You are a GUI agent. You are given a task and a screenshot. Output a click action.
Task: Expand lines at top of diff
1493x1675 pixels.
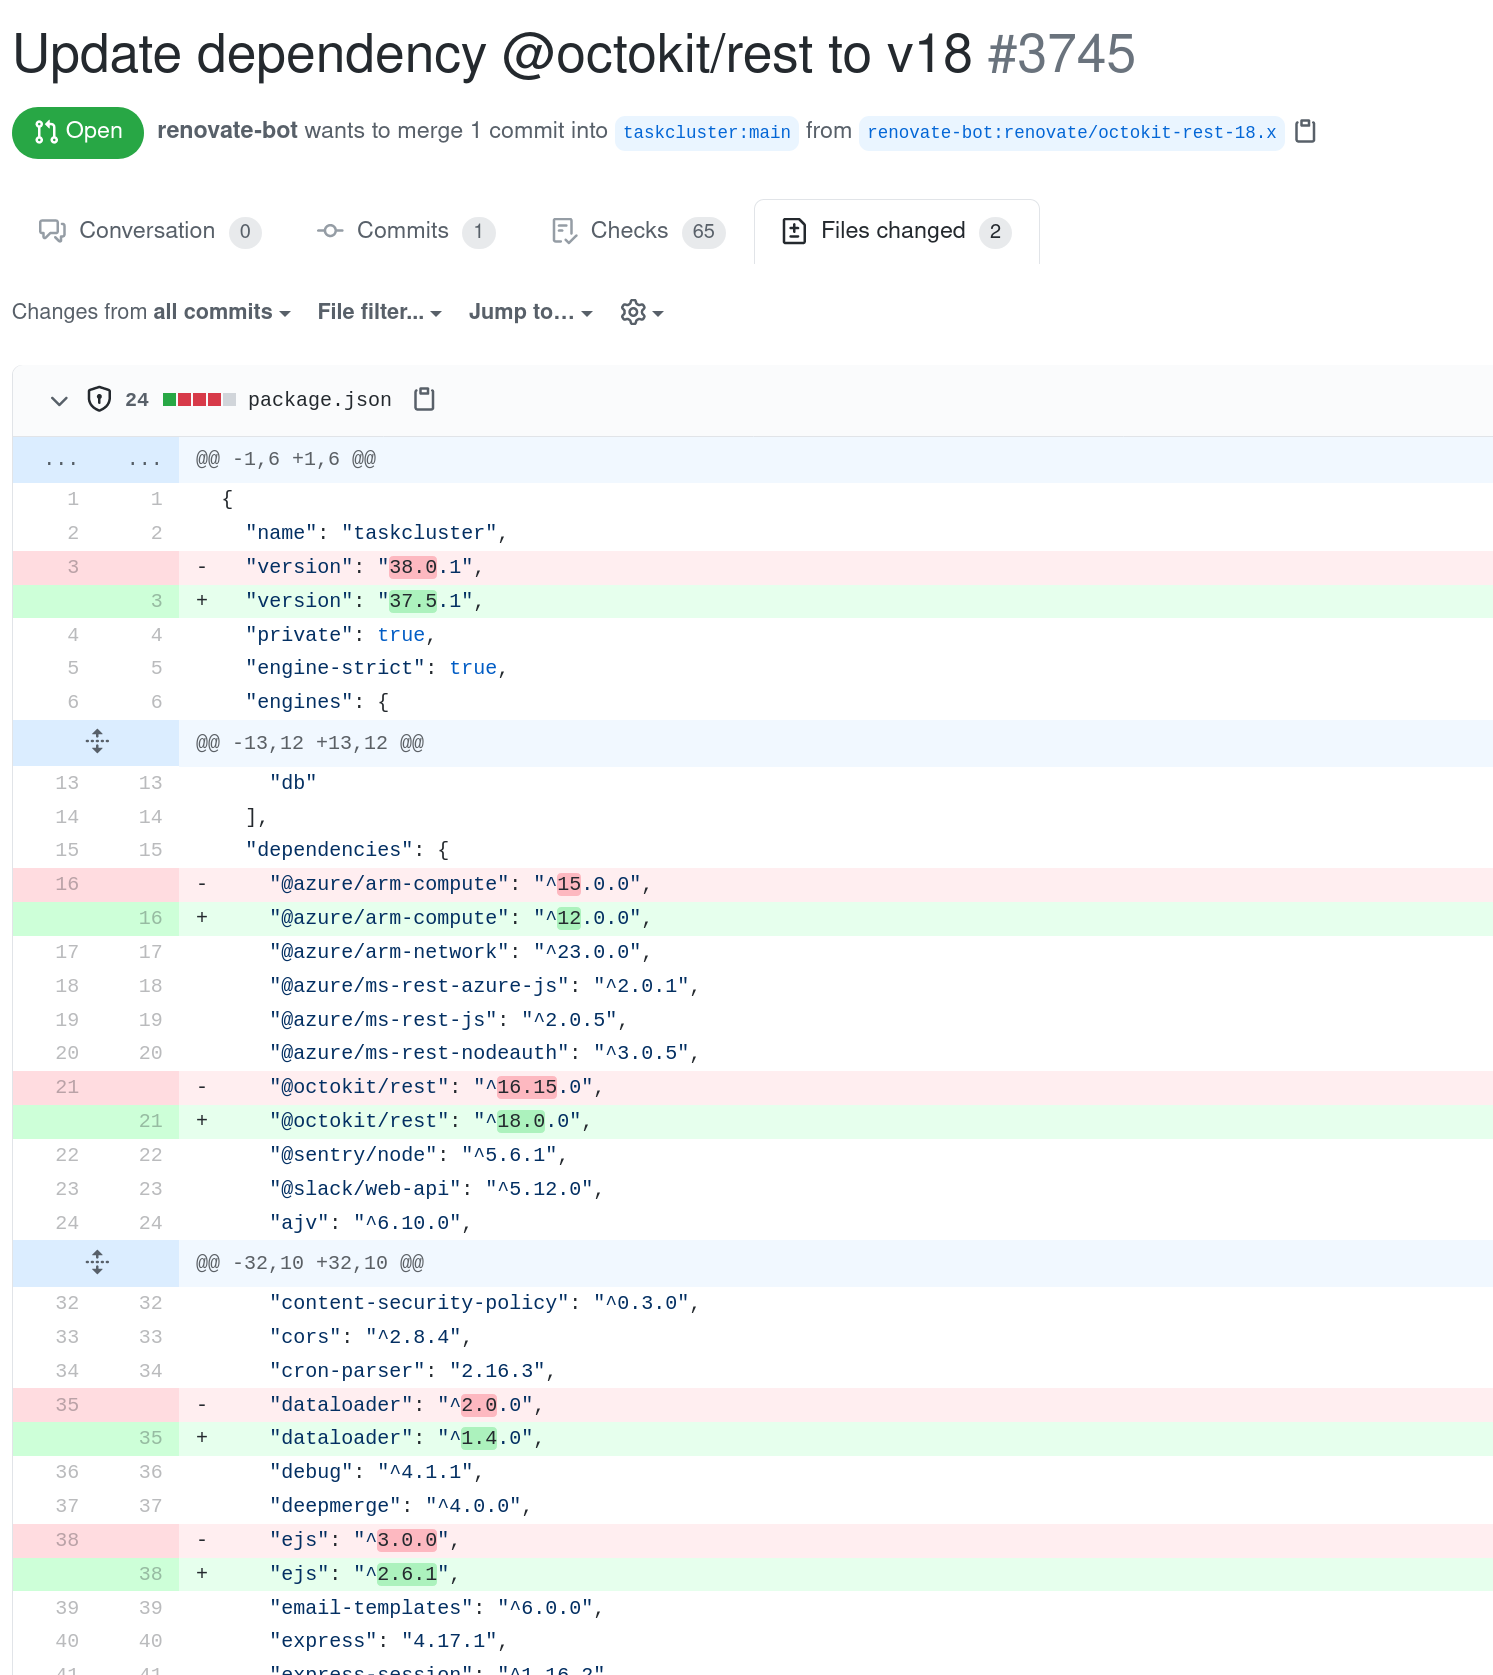click(x=96, y=460)
